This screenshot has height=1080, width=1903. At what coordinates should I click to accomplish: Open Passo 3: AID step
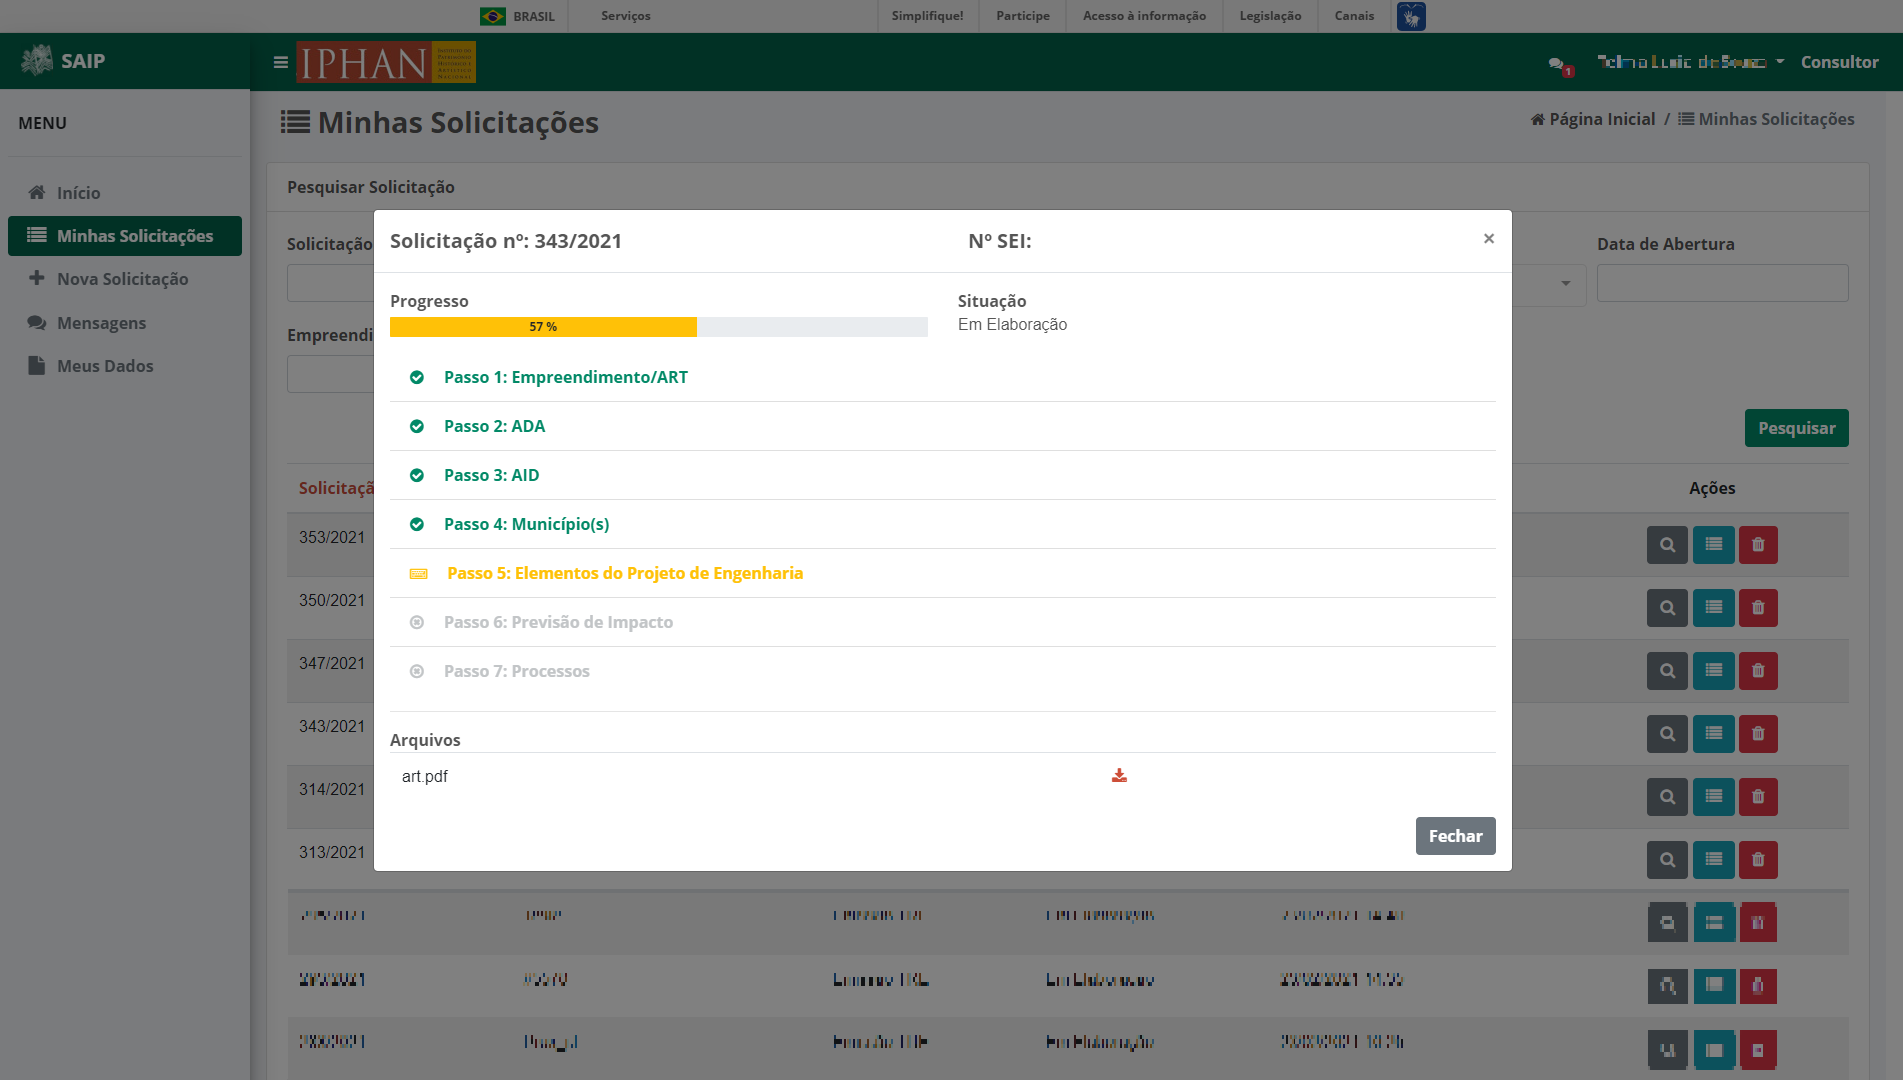point(491,475)
